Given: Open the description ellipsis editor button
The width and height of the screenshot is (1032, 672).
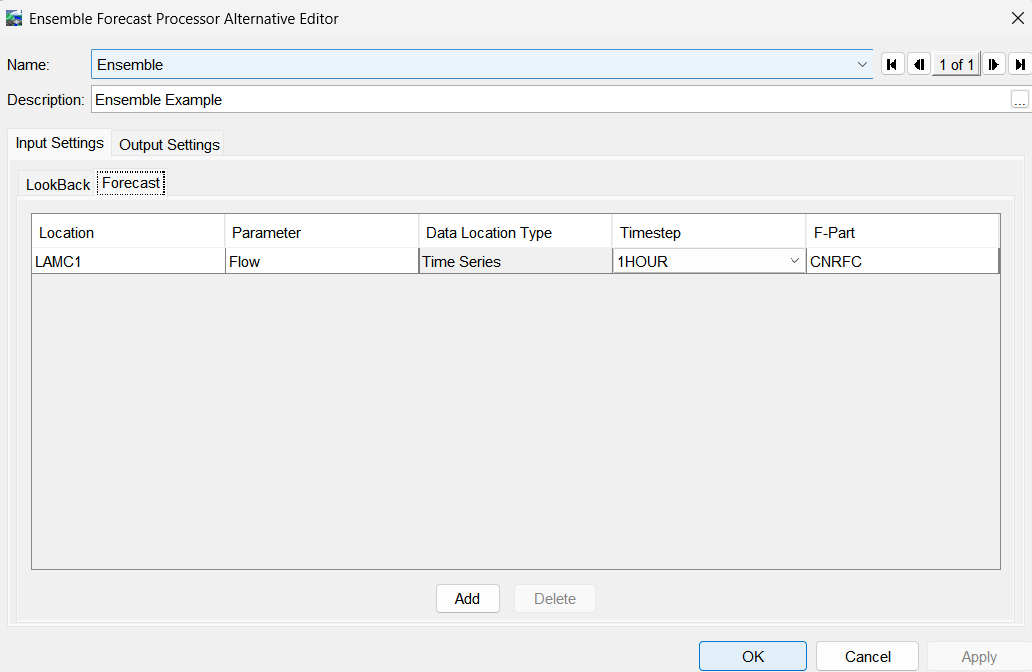Looking at the screenshot, I should tap(1019, 100).
